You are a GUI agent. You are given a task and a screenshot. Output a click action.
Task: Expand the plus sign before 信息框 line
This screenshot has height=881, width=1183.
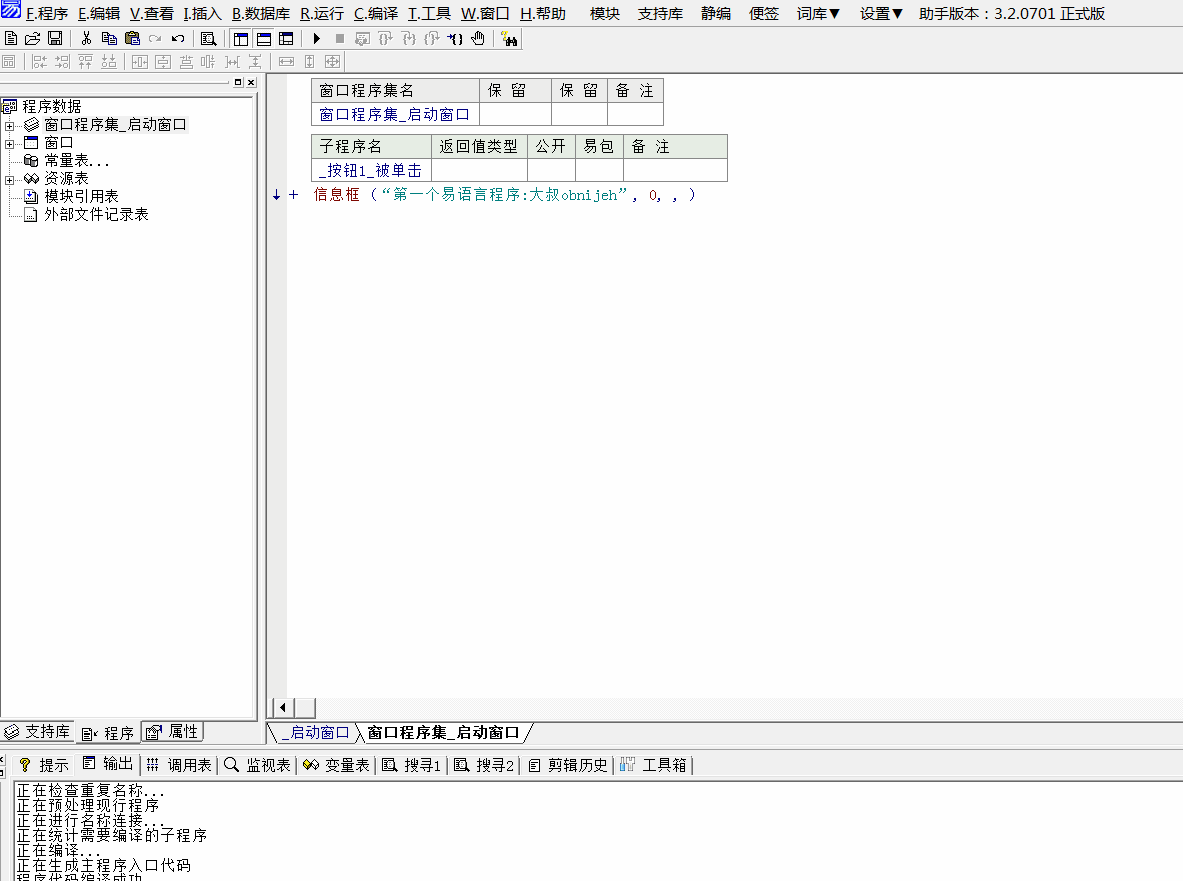point(293,195)
